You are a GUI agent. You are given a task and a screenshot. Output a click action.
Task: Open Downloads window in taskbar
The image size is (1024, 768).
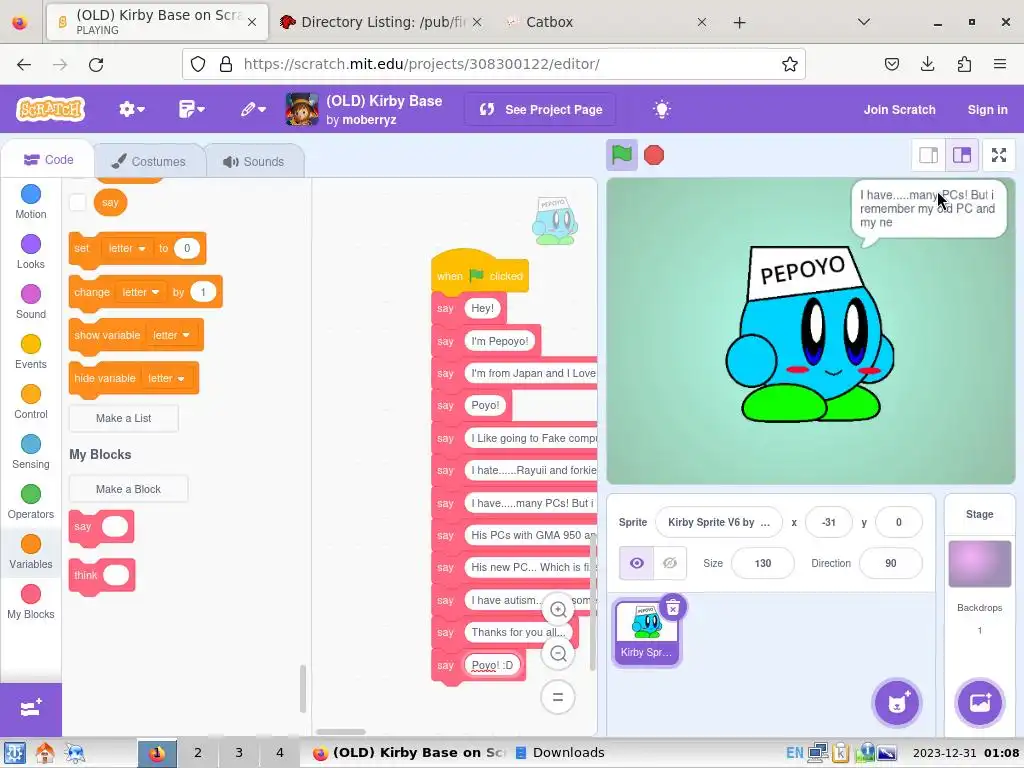pyautogui.click(x=560, y=752)
